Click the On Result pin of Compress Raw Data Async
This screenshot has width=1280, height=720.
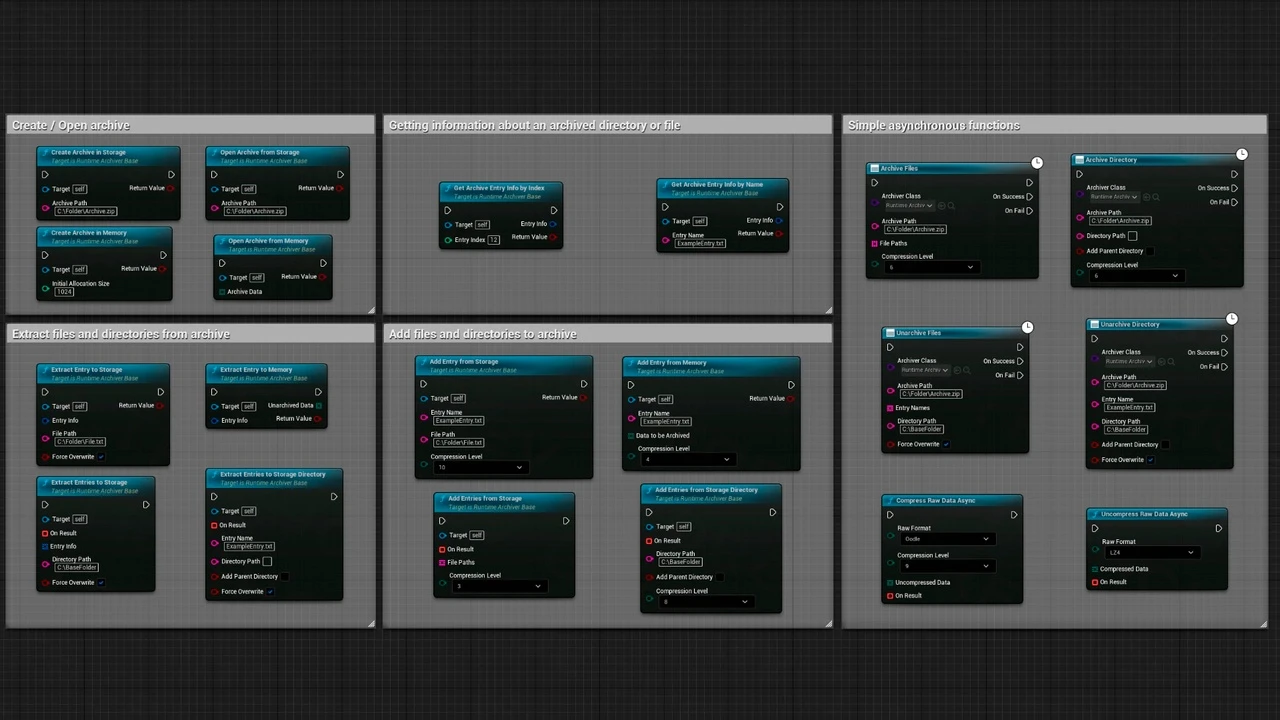889,596
